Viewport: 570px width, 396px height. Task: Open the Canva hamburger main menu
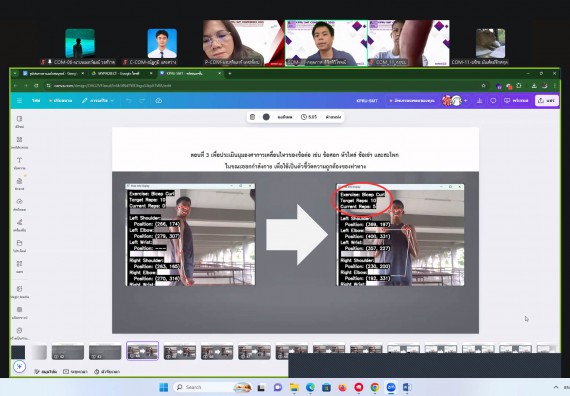click(20, 100)
